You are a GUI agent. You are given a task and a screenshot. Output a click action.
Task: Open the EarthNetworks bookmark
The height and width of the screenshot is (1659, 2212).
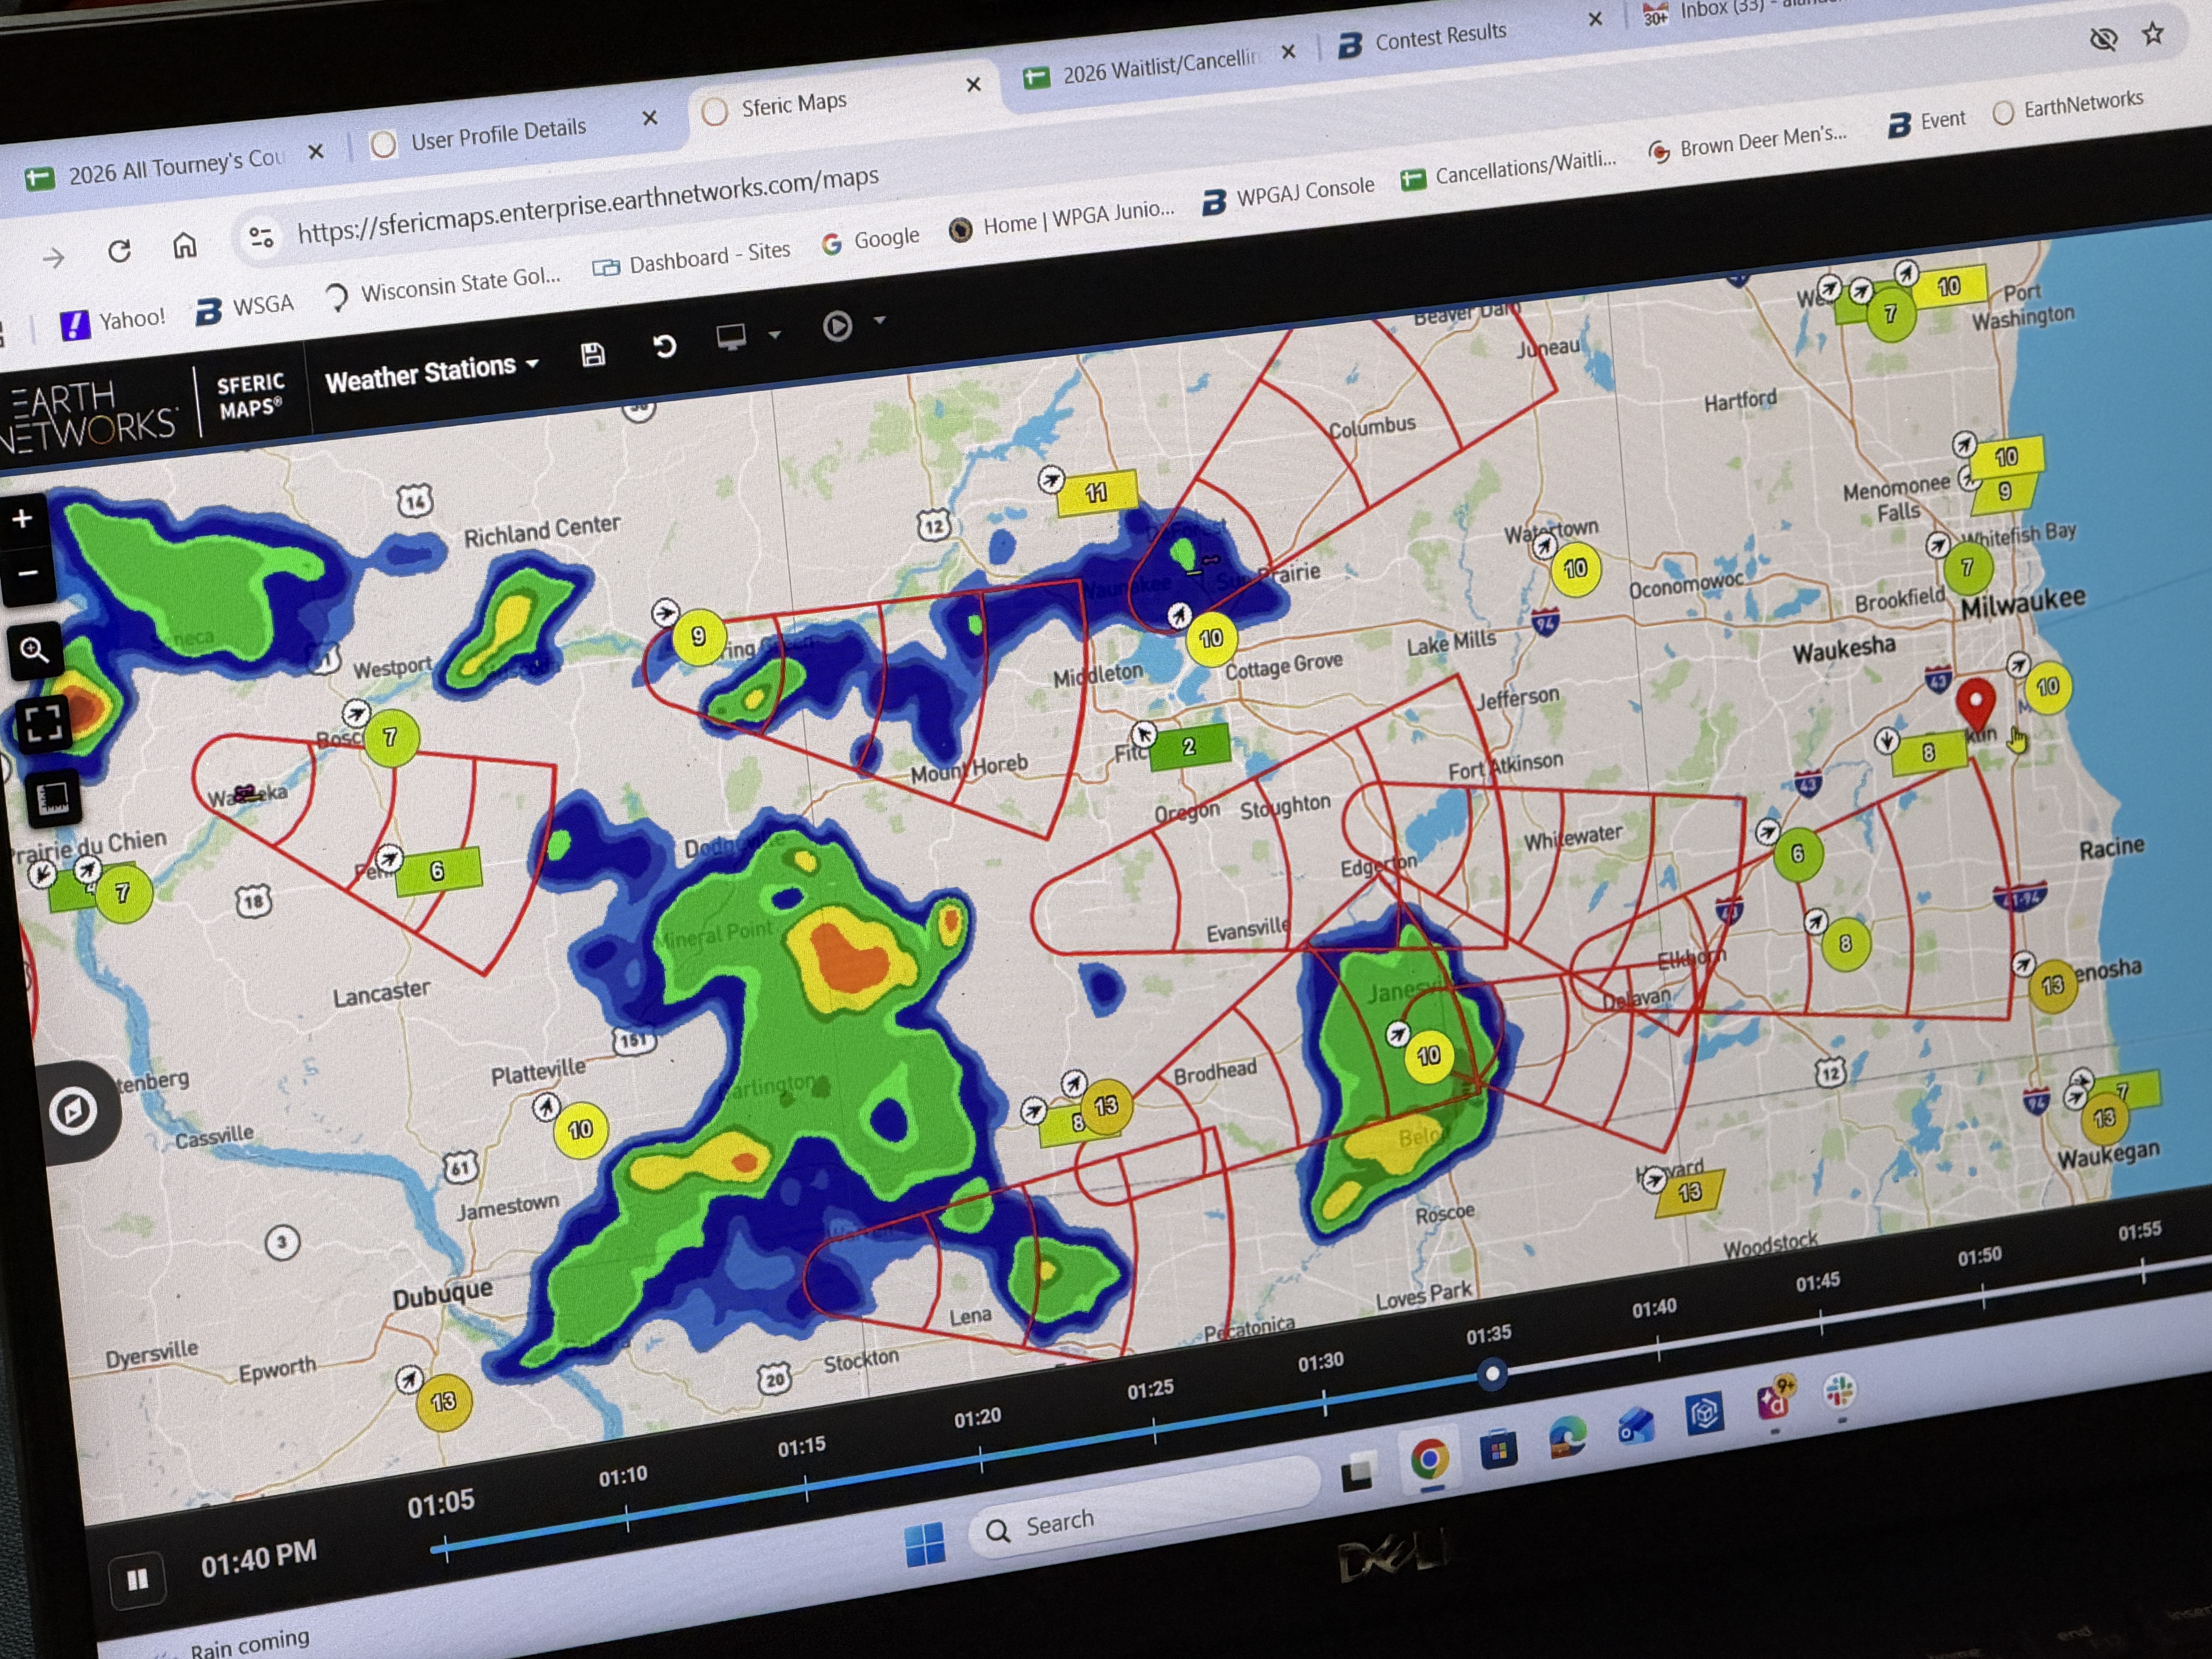point(2068,106)
